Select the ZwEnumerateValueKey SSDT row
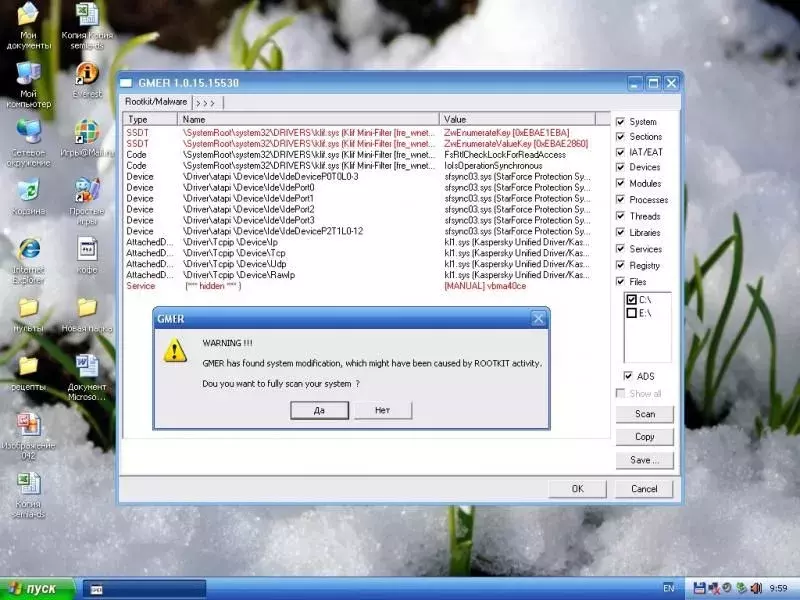800x600 pixels. pyautogui.click(x=358, y=144)
